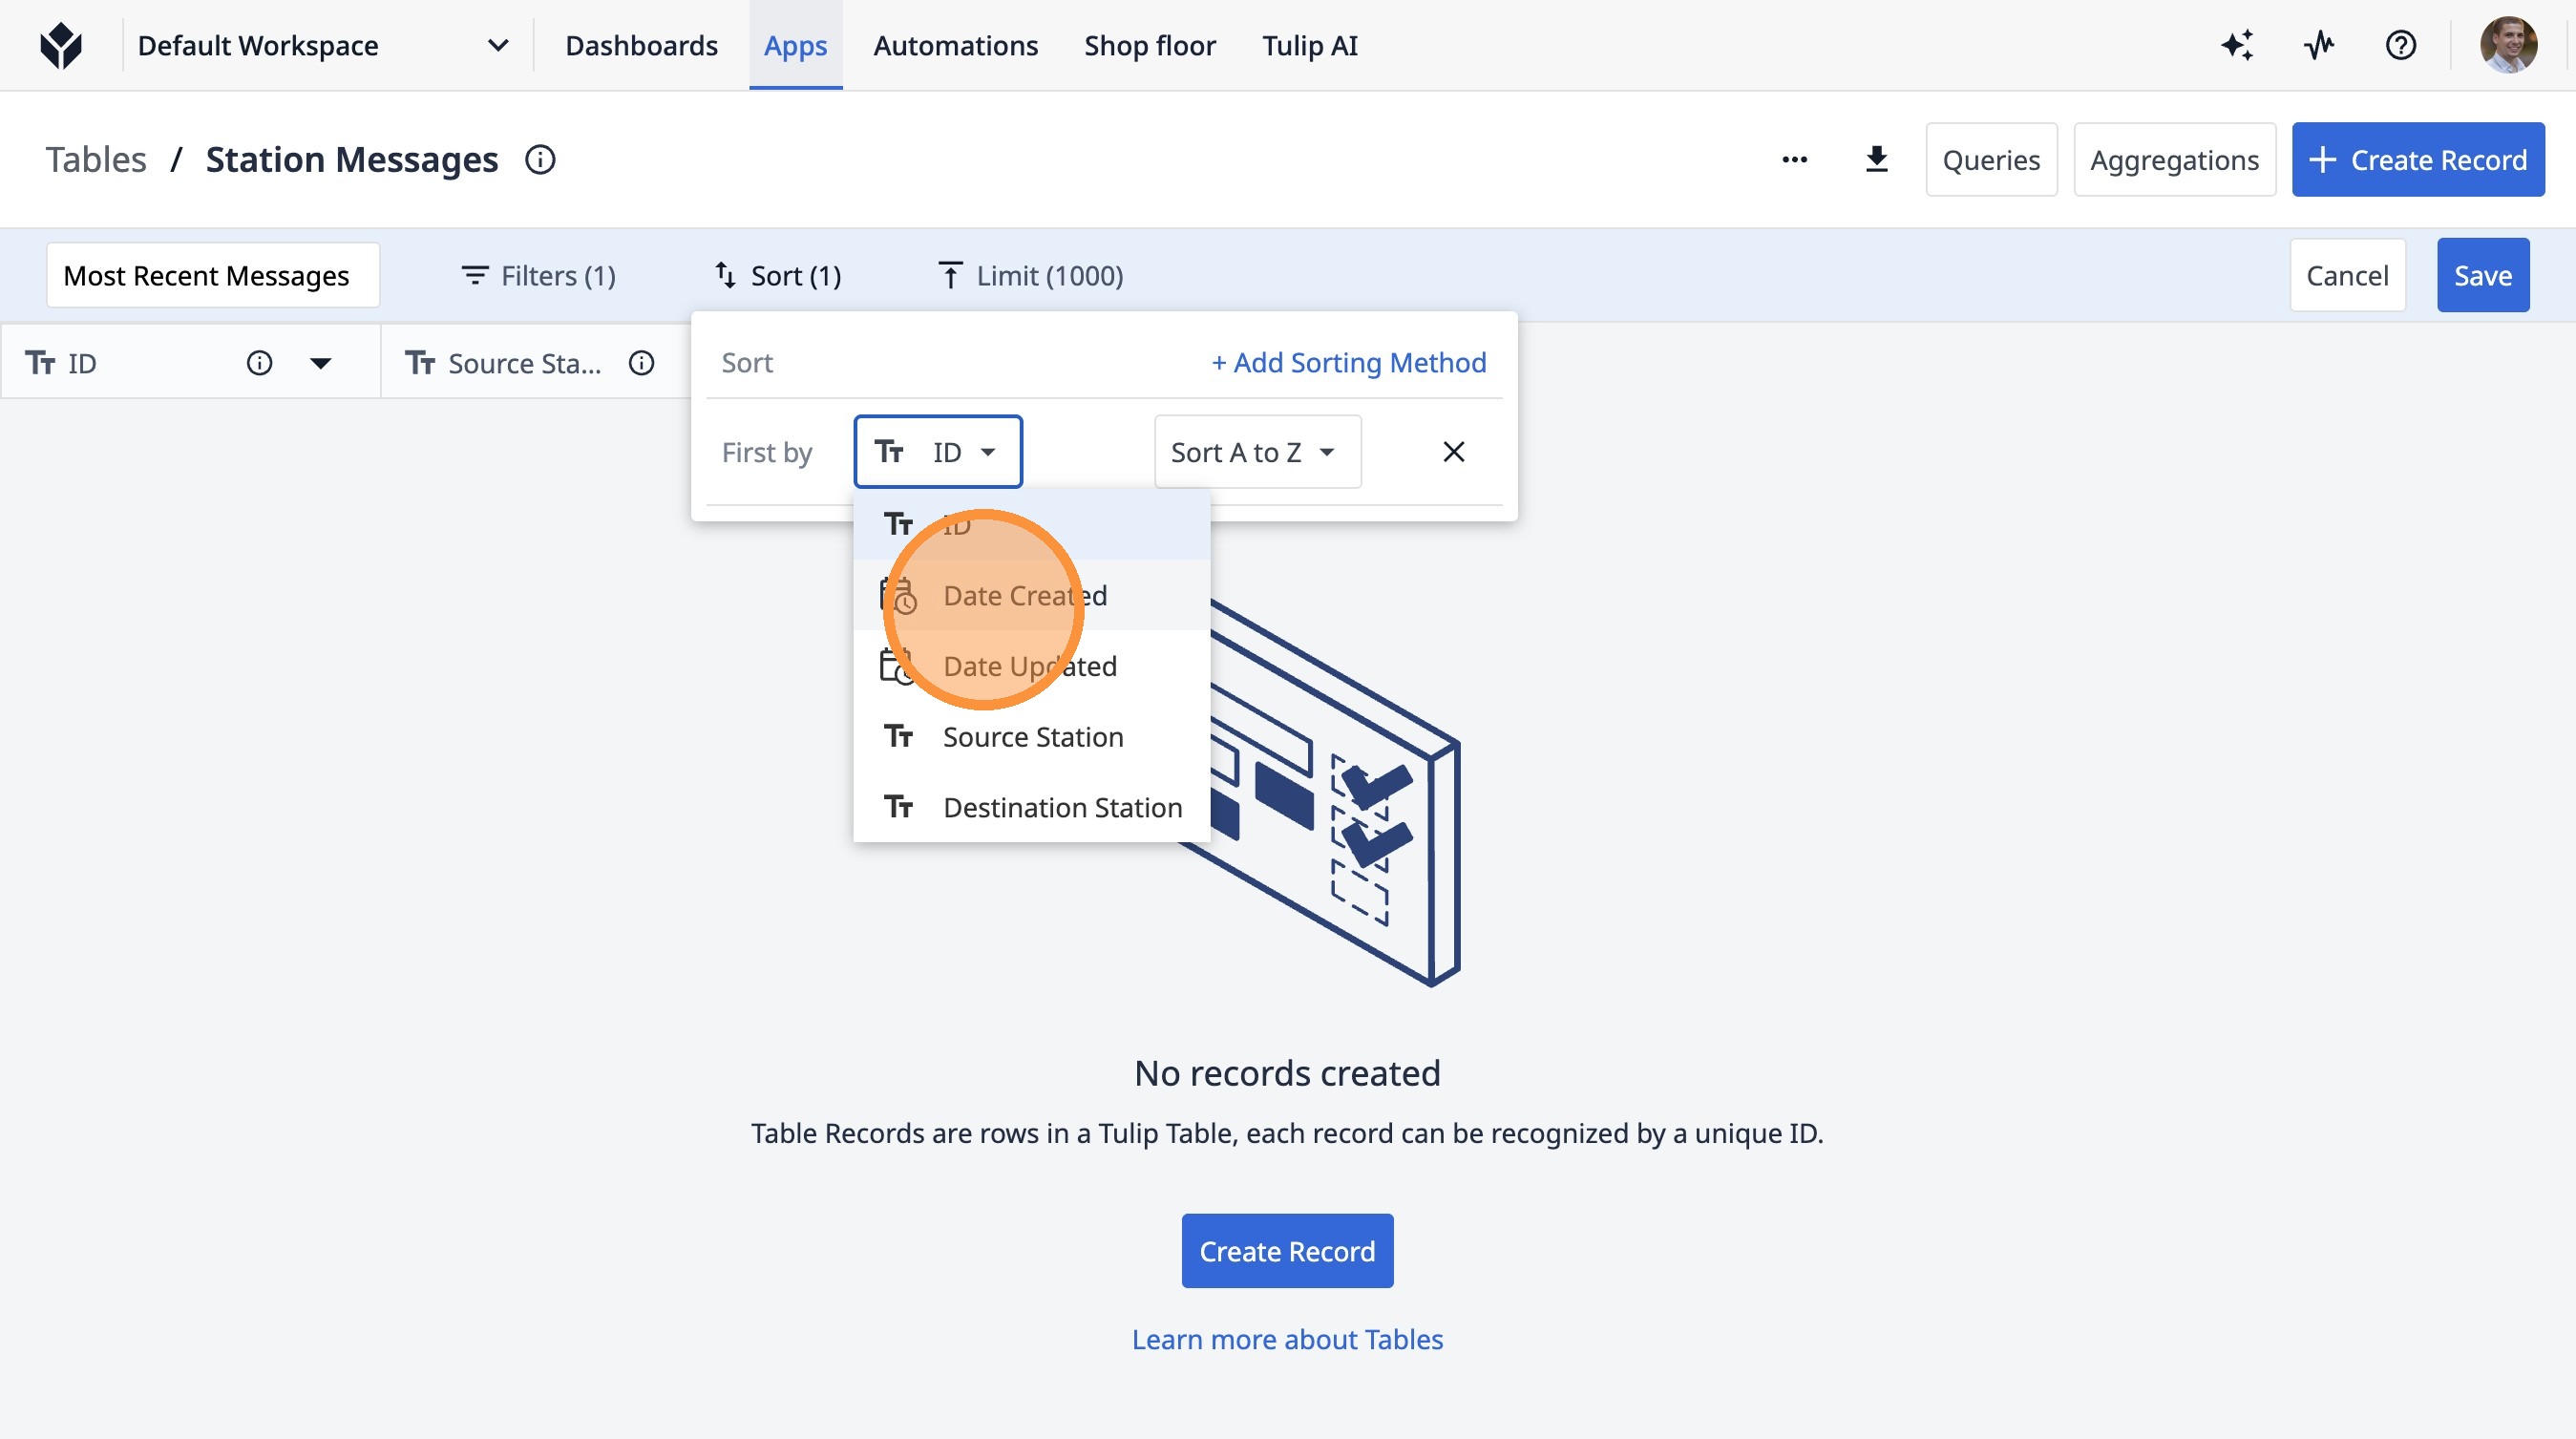Open the three-dot more options menu
Screen dimensions: 2576x1439
click(1794, 160)
